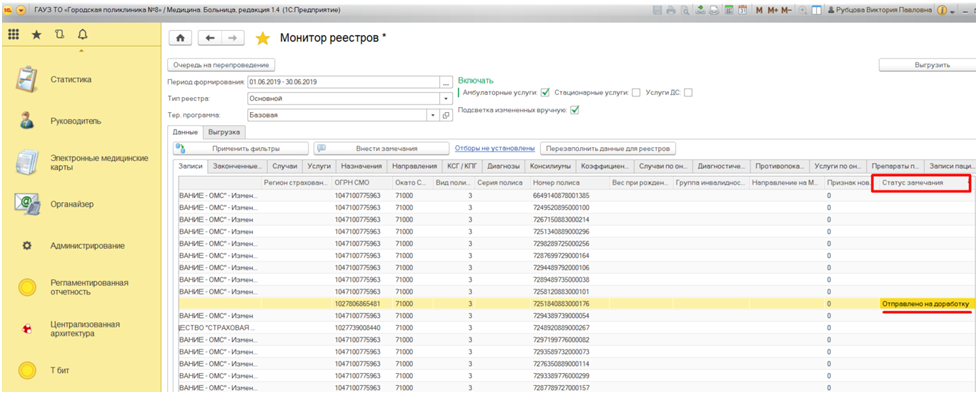
Task: Open the Статистика section icon
Action: (26, 80)
